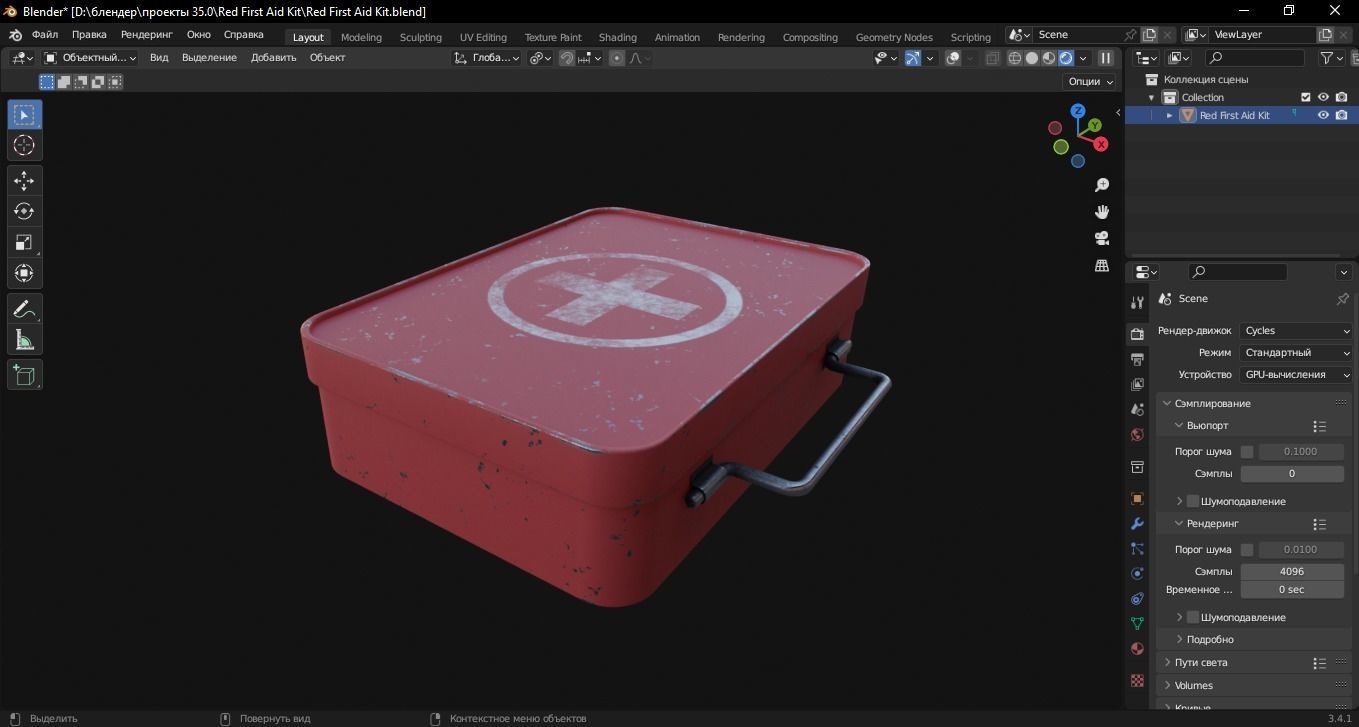
Task: Toggle the viewport gizmos button
Action: tap(913, 58)
